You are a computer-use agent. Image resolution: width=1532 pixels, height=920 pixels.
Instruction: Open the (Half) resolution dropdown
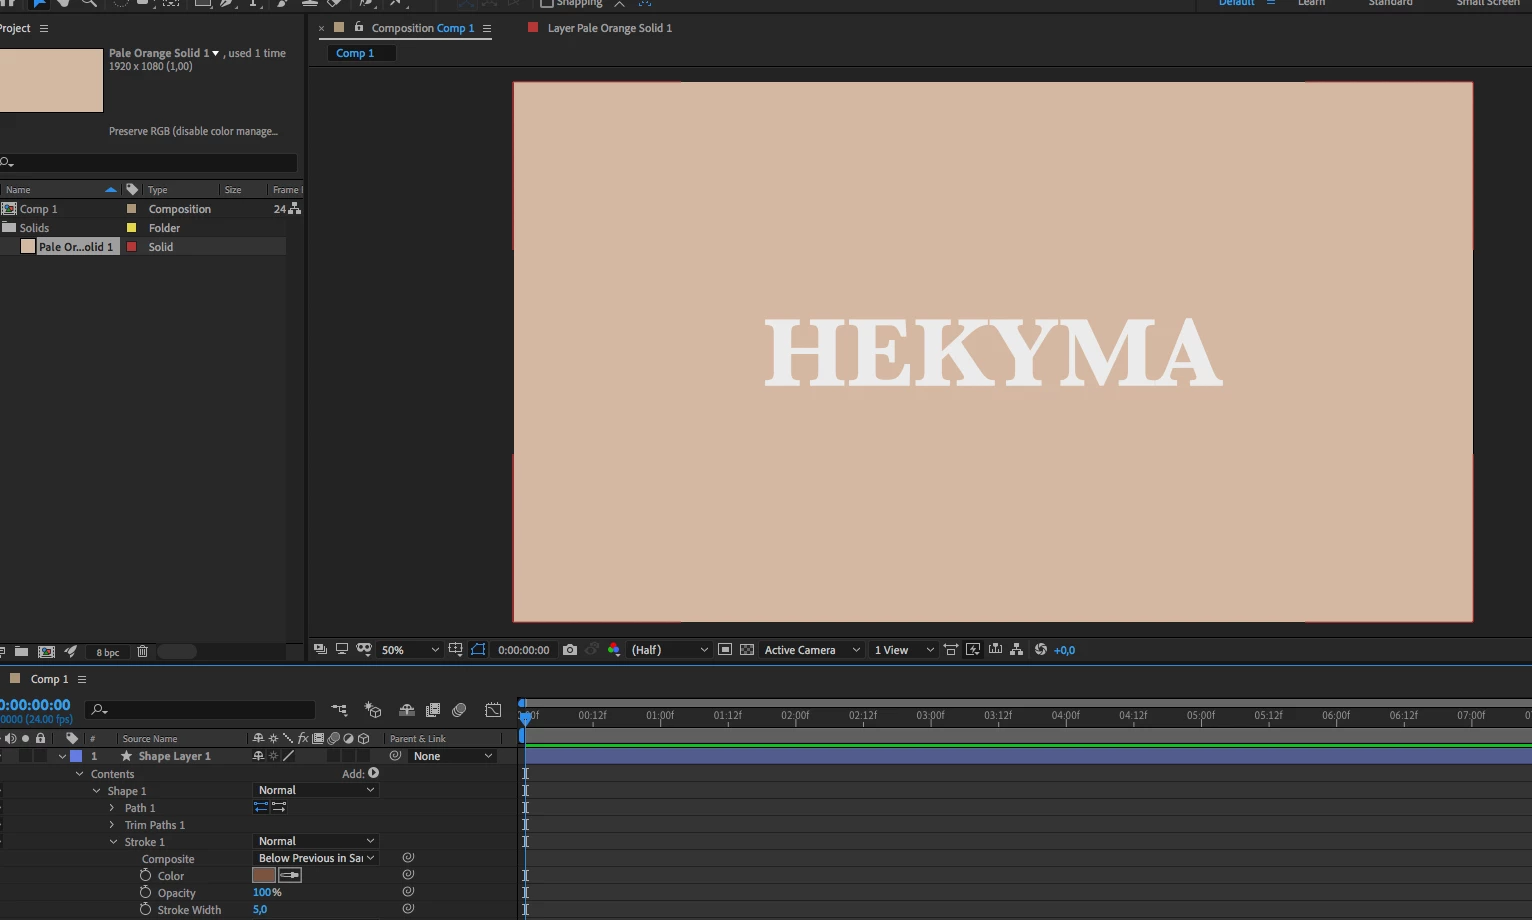(x=669, y=650)
